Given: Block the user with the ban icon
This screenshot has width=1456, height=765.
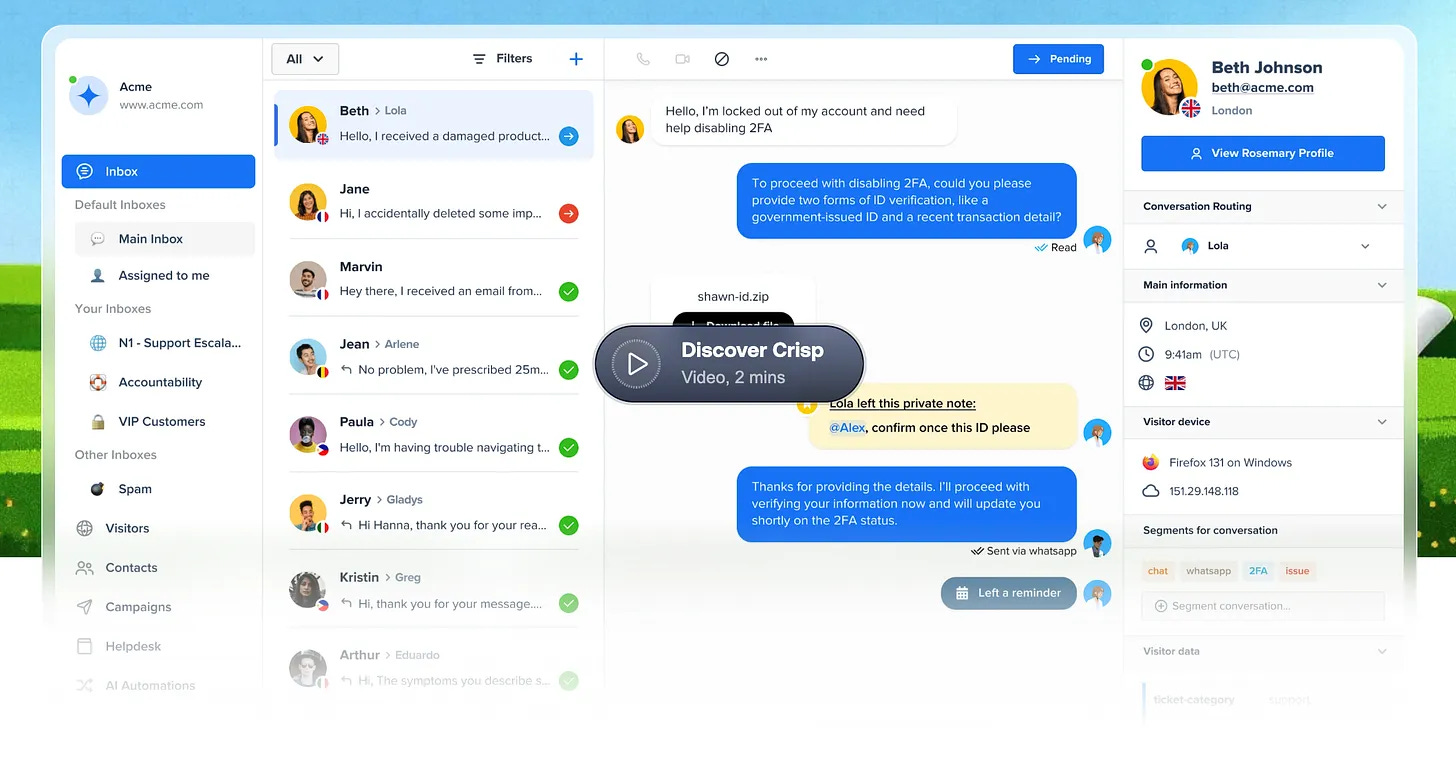Looking at the screenshot, I should tap(721, 59).
